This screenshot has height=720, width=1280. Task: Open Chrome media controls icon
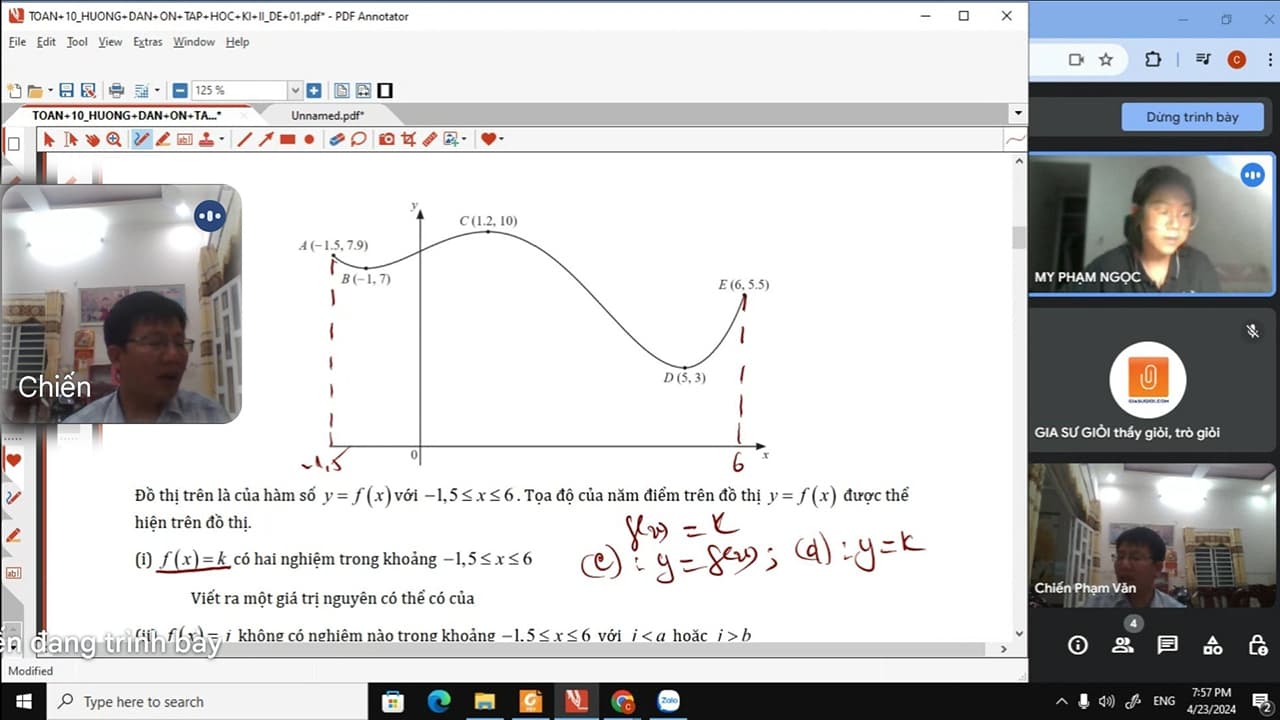(x=1203, y=59)
